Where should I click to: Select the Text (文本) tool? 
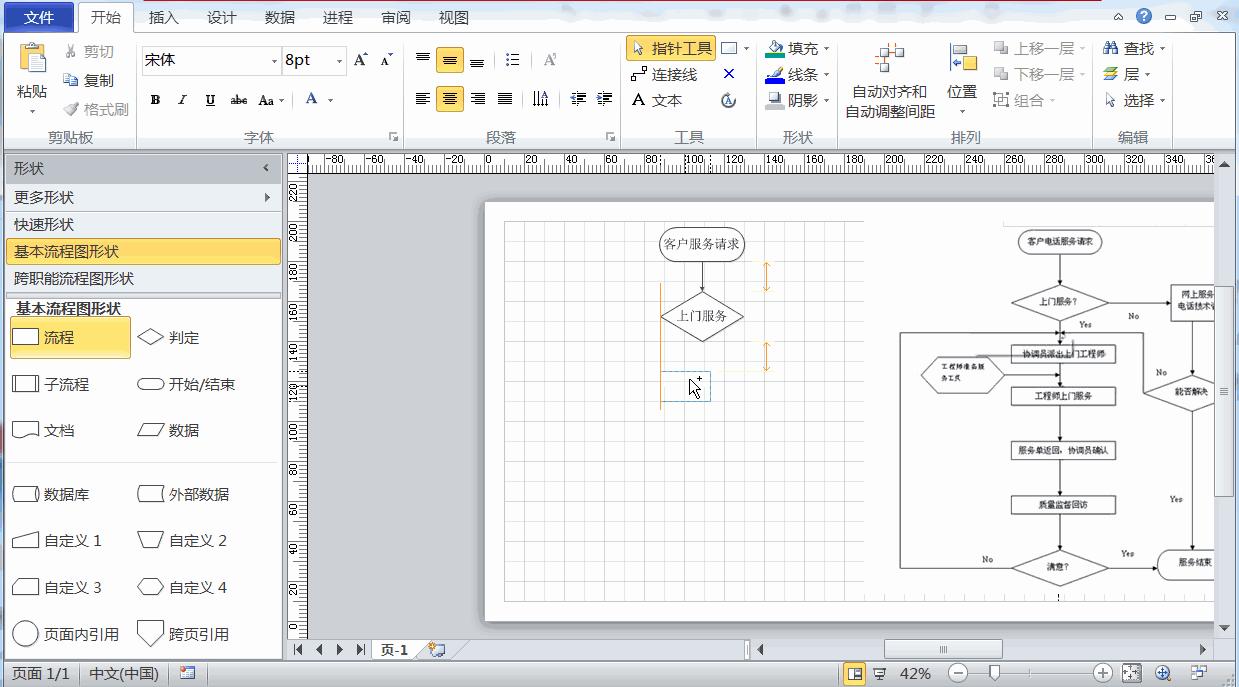[x=657, y=101]
